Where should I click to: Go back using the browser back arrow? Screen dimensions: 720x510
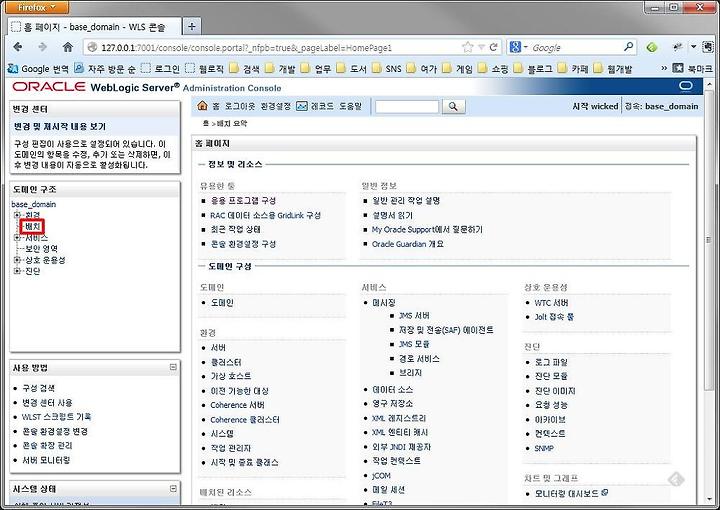(18, 47)
